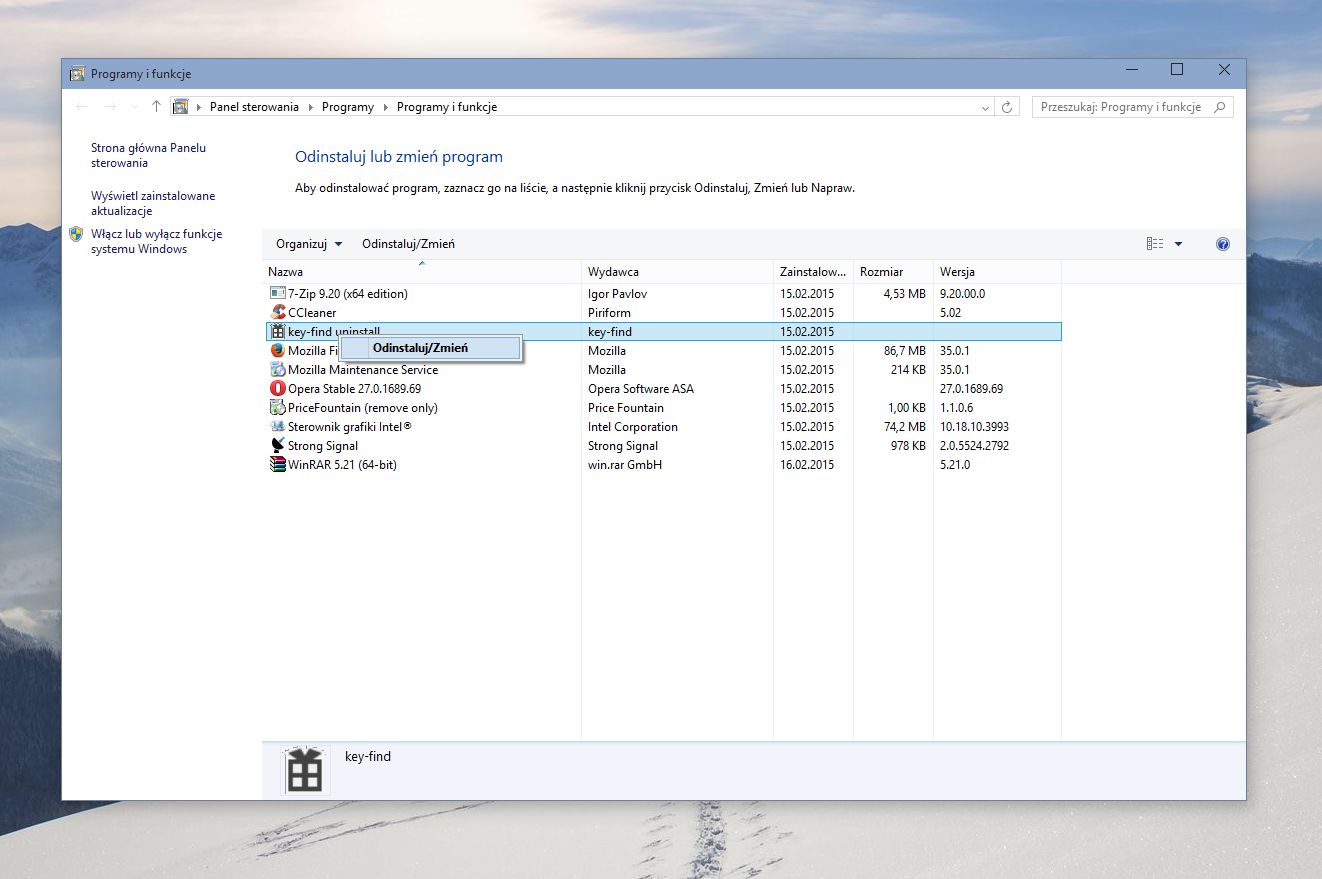
Task: Sort by the Wersja column header
Action: coord(997,272)
